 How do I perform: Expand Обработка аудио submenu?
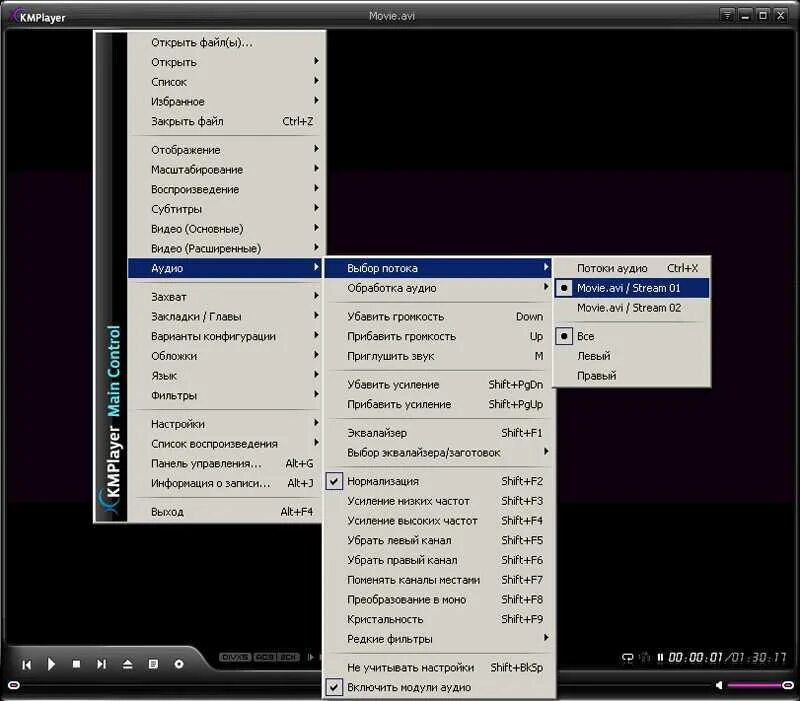pyautogui.click(x=439, y=288)
